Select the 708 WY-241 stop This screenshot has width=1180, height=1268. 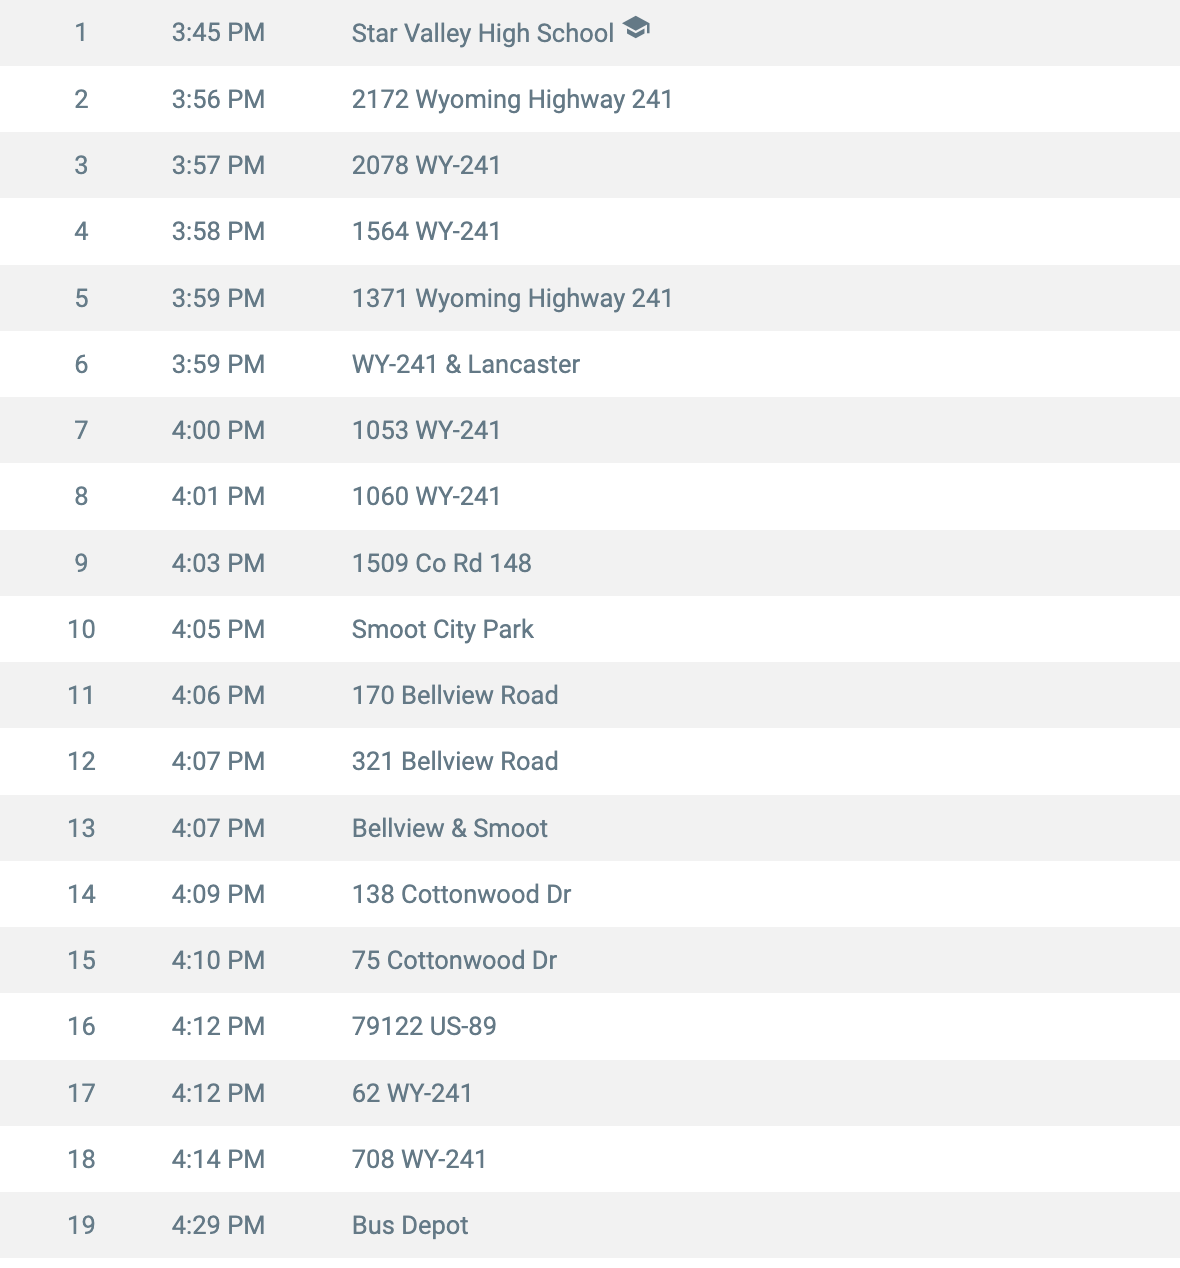pyautogui.click(x=590, y=1159)
